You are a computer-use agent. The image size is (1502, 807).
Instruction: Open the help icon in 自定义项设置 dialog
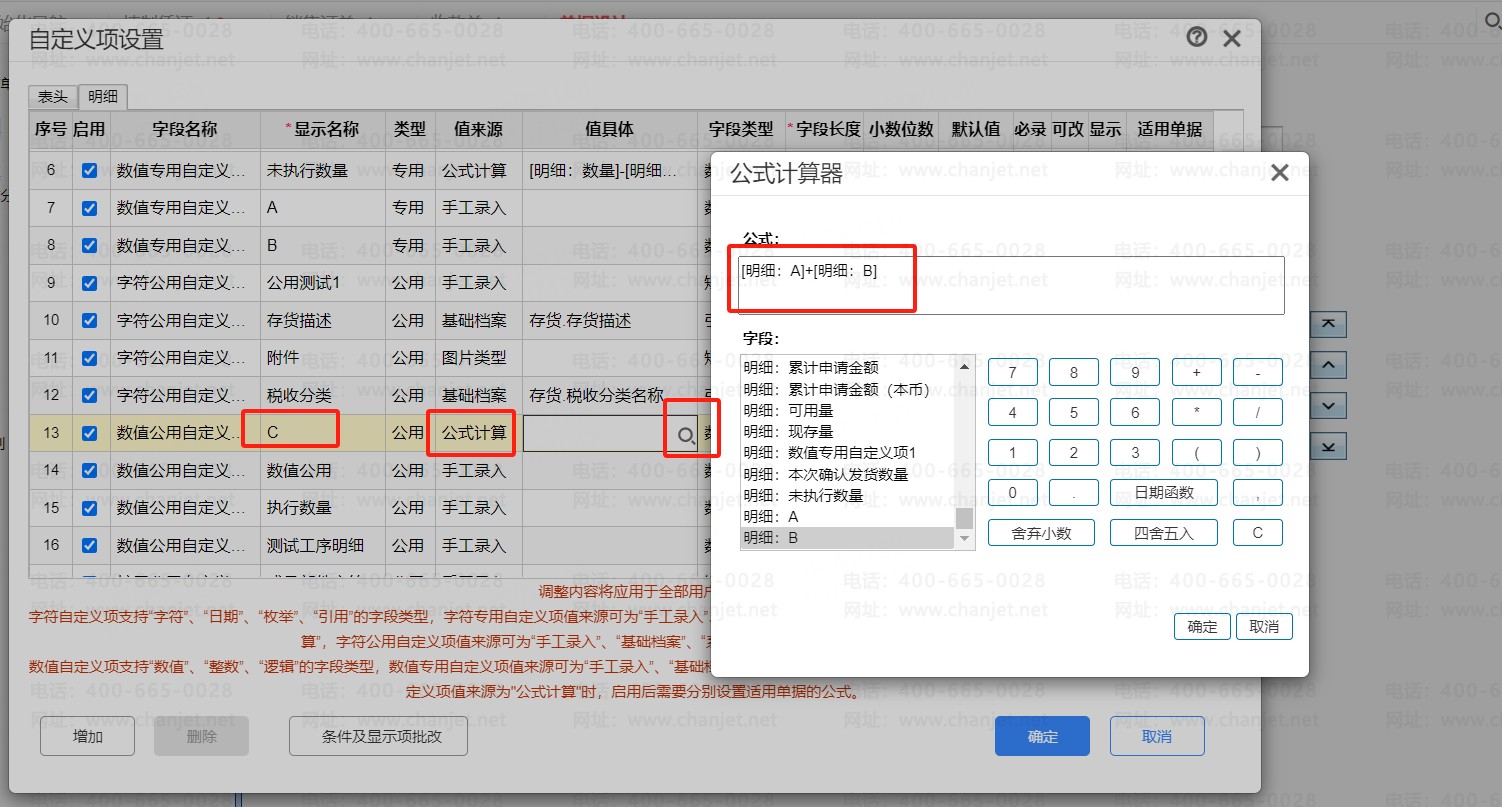tap(1196, 38)
